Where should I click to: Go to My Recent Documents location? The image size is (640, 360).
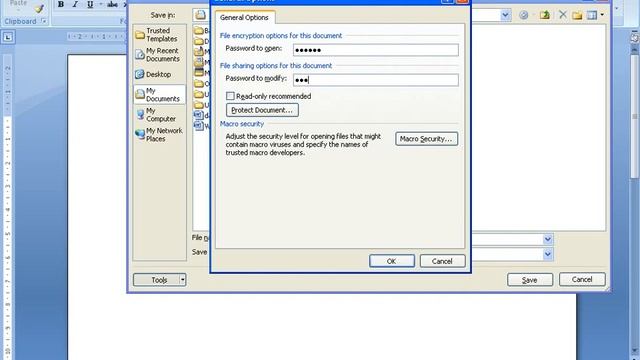(x=159, y=55)
